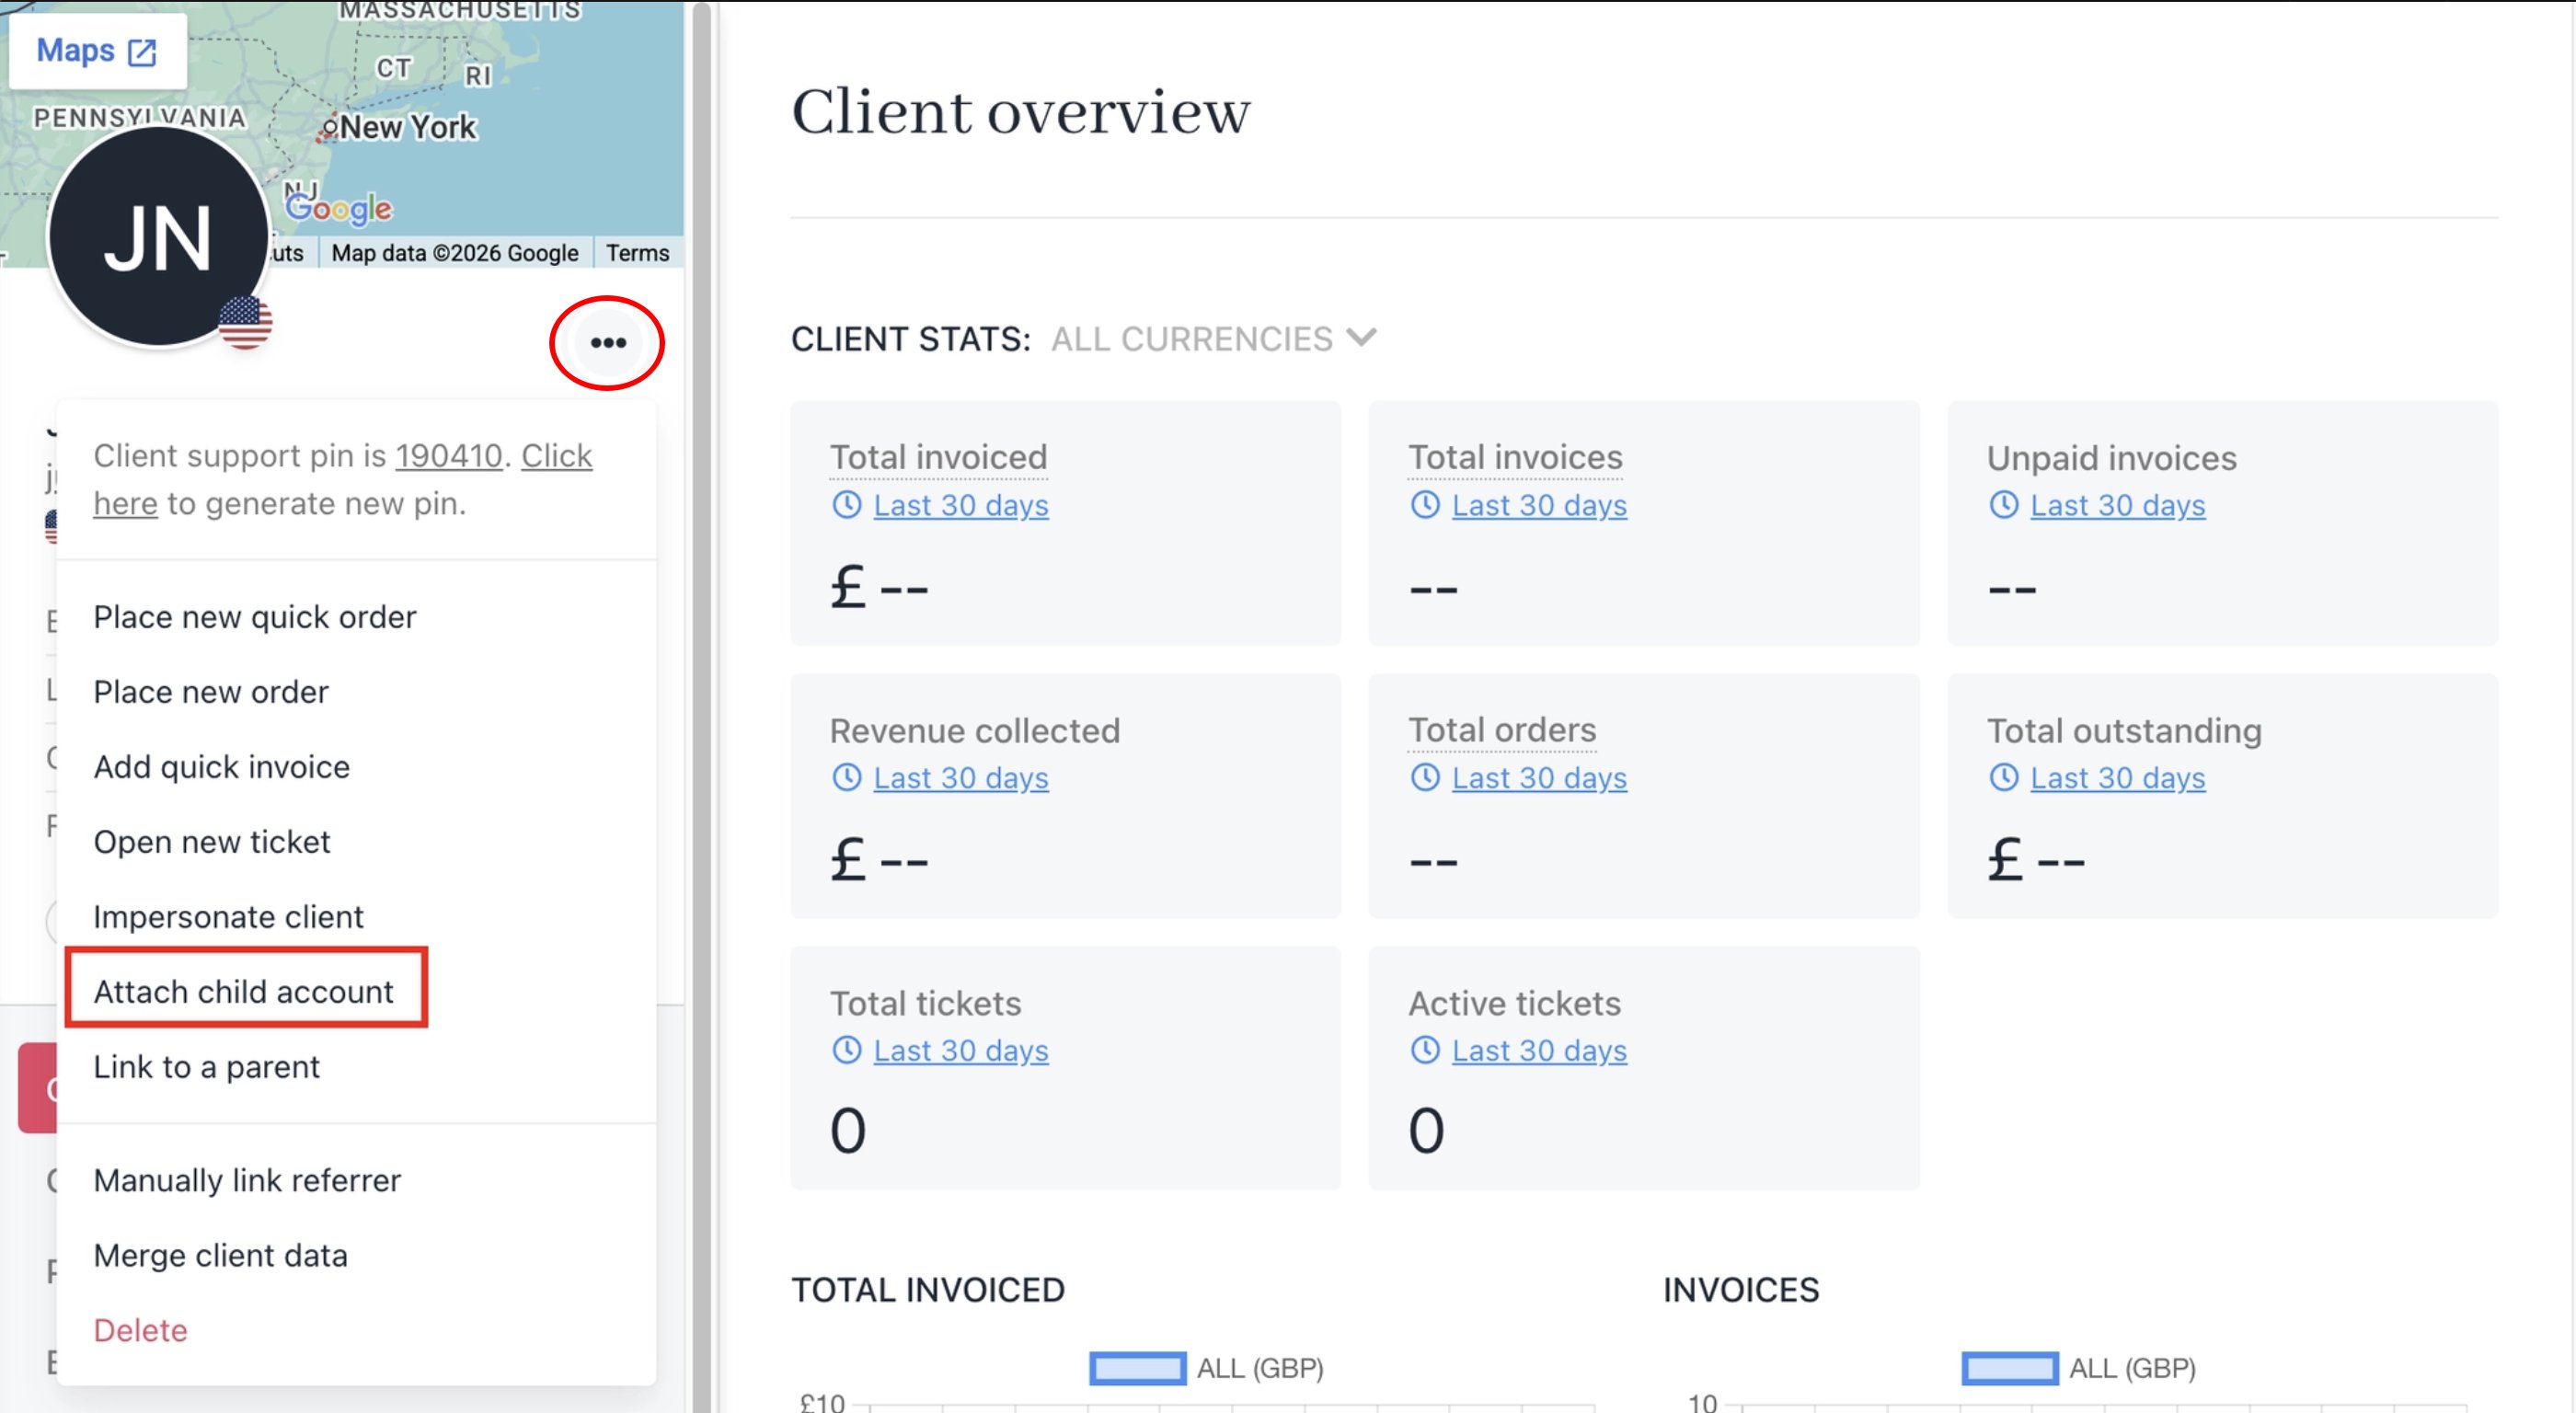Open the All Currencies dropdown
2576x1413 pixels.
(1213, 339)
